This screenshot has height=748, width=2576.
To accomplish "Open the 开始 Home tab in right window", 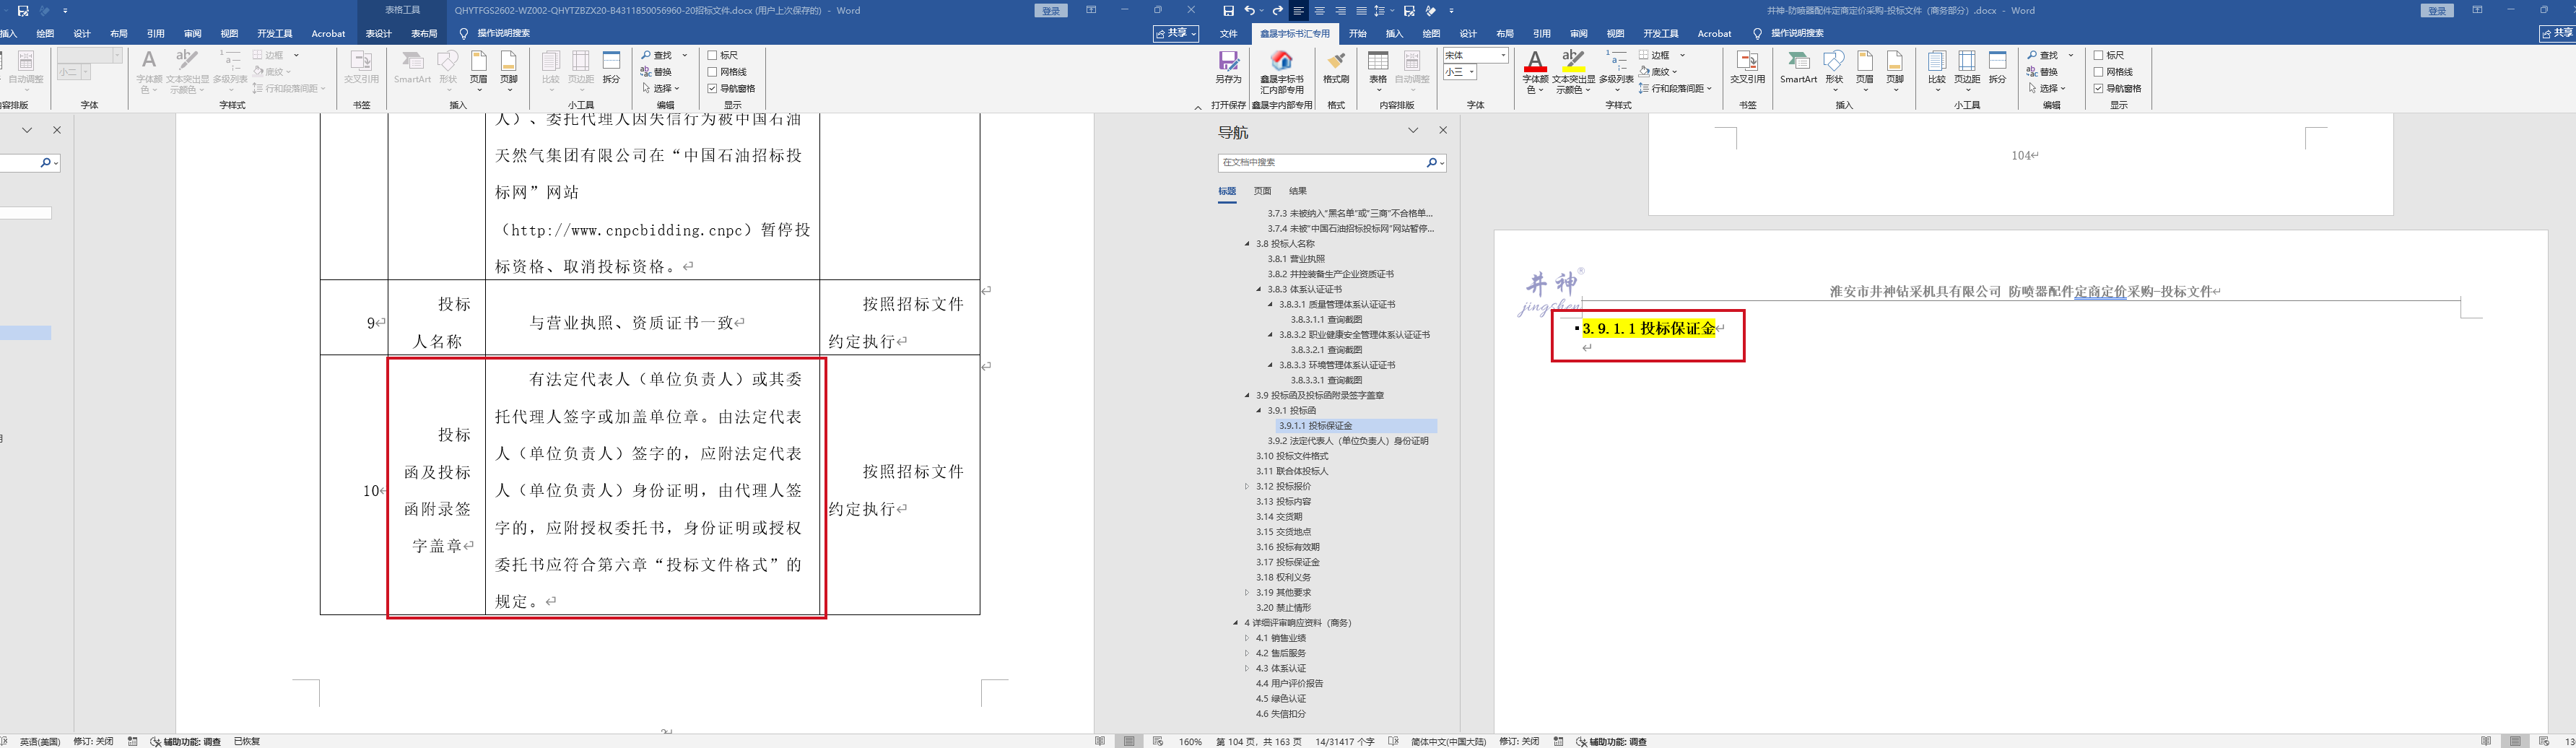I will pyautogui.click(x=1357, y=33).
